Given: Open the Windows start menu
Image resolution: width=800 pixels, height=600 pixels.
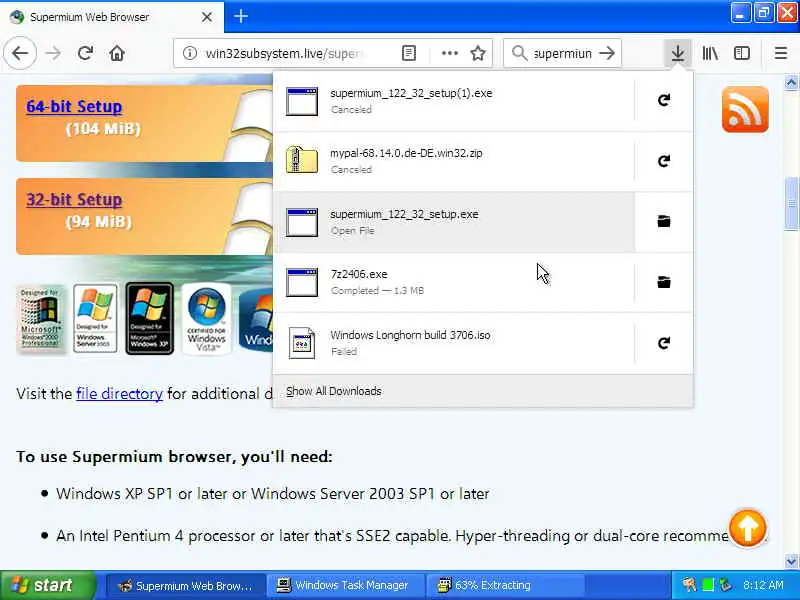Looking at the screenshot, I should pos(47,585).
